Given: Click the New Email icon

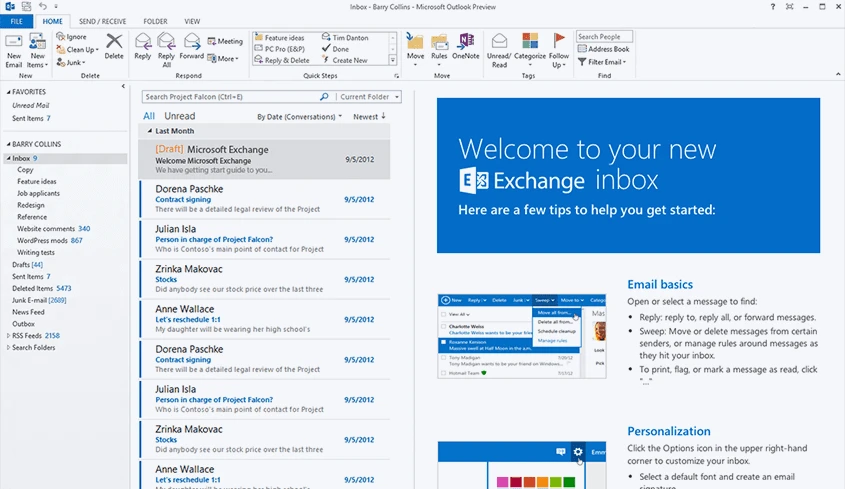Looking at the screenshot, I should tap(14, 43).
